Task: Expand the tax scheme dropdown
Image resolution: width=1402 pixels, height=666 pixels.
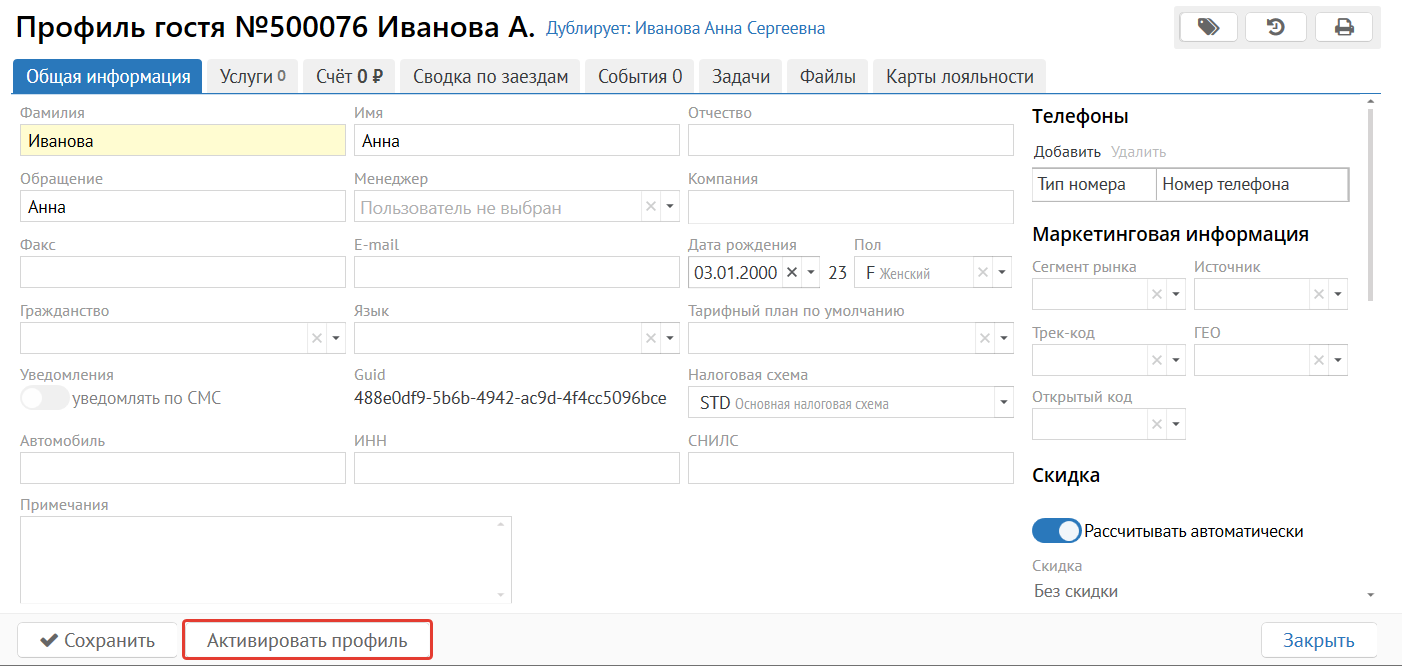Action: pos(1002,404)
